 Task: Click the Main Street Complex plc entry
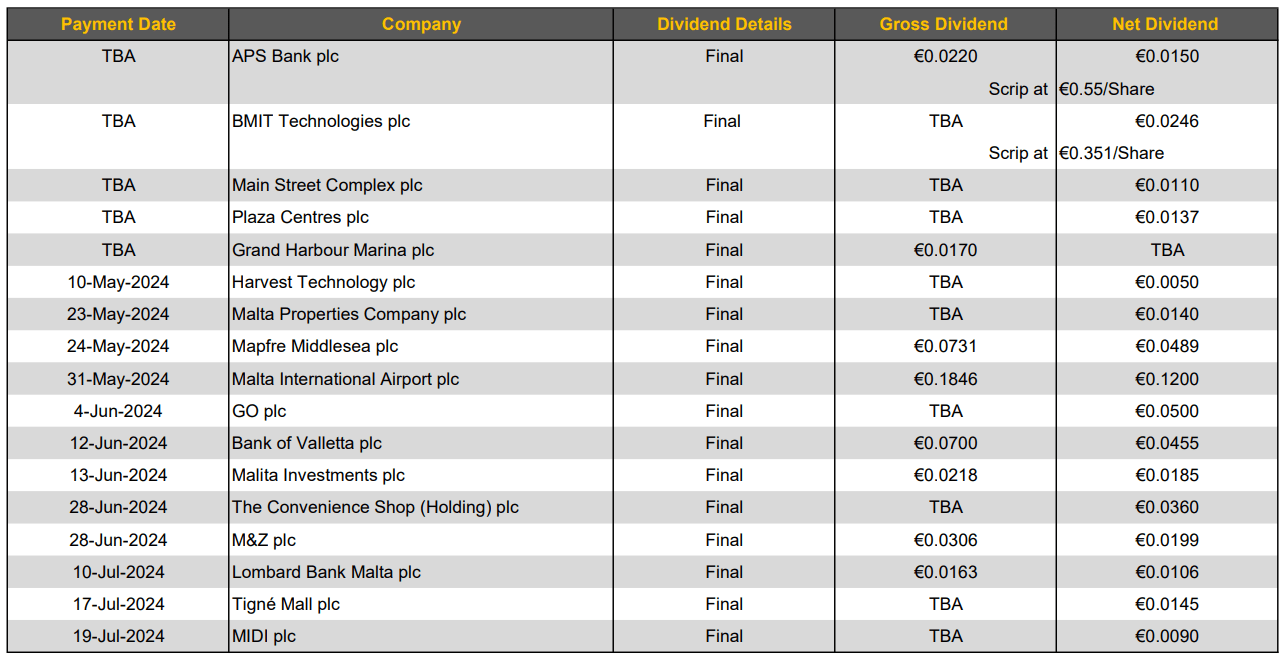pyautogui.click(x=327, y=185)
